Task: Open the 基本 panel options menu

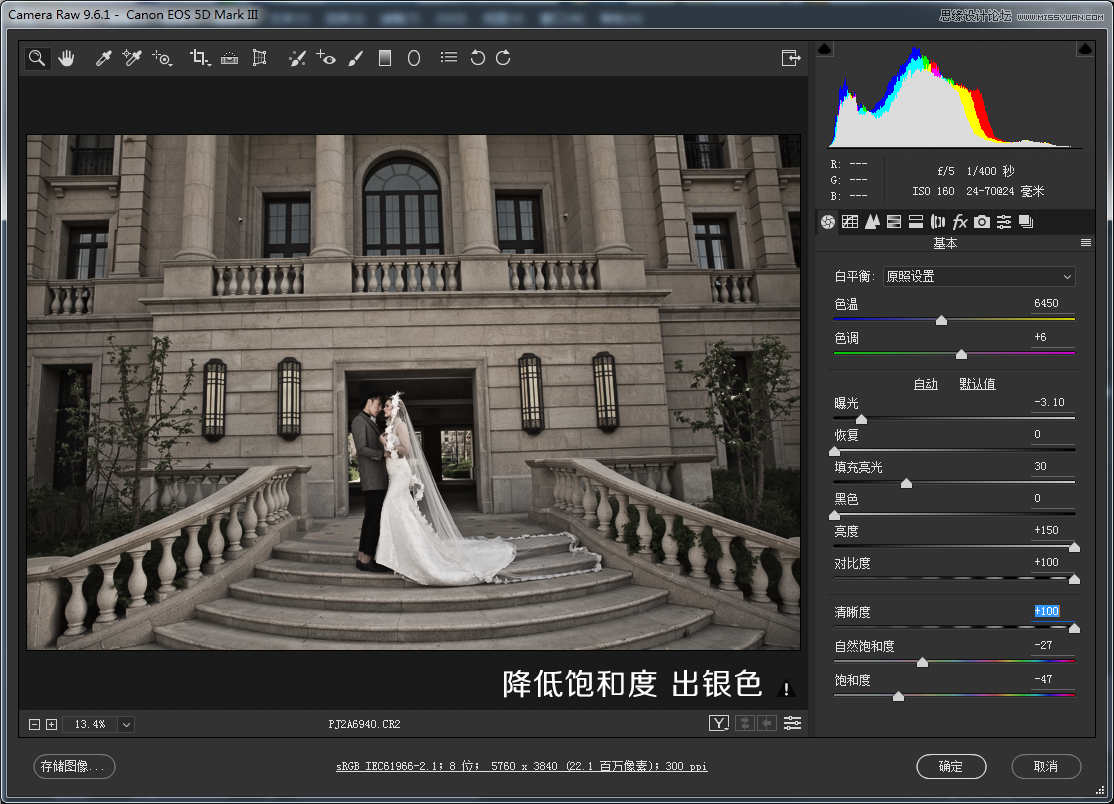Action: [1085, 243]
